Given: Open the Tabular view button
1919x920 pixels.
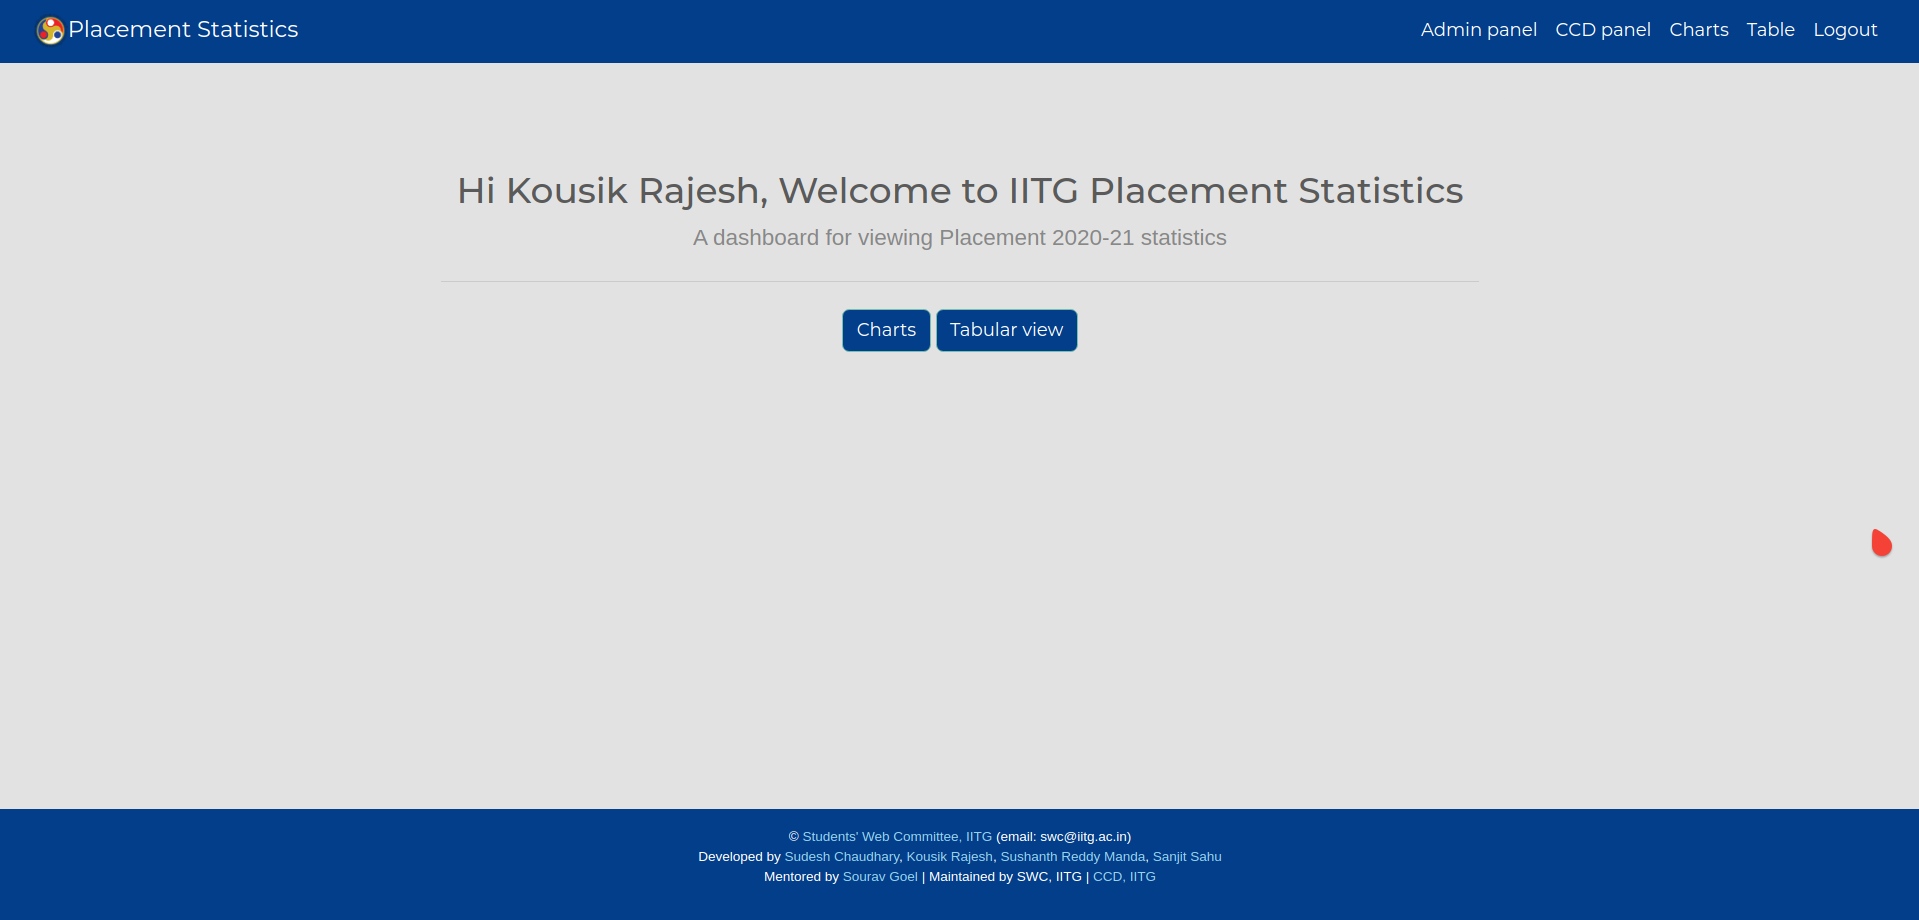Looking at the screenshot, I should [x=1006, y=330].
